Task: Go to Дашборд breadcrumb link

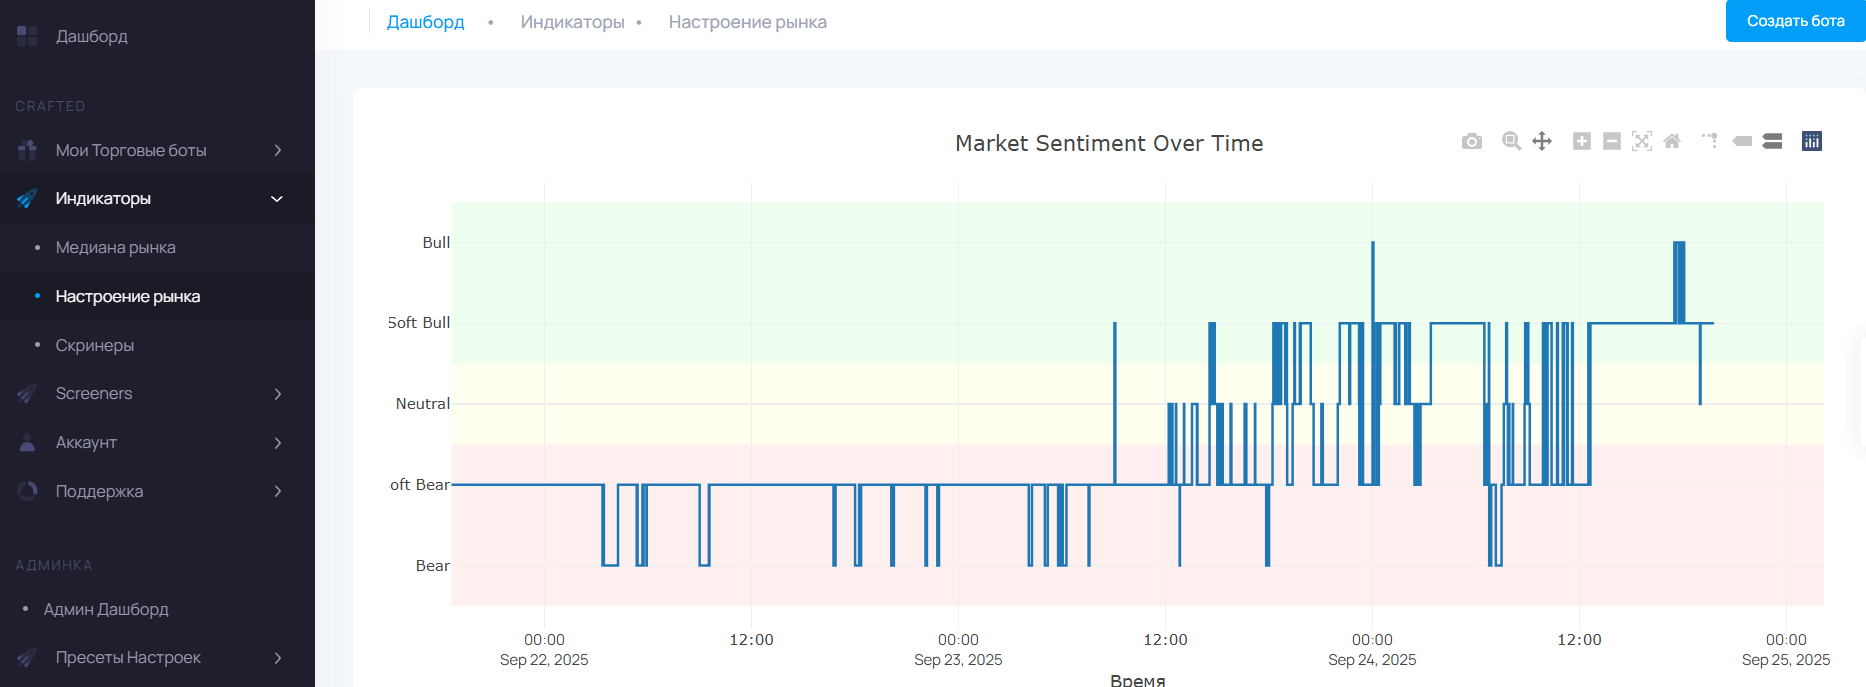Action: (x=425, y=22)
